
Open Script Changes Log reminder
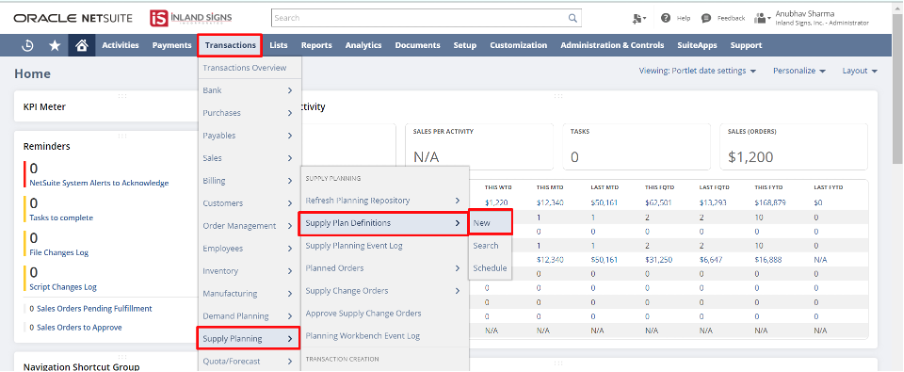63,287
